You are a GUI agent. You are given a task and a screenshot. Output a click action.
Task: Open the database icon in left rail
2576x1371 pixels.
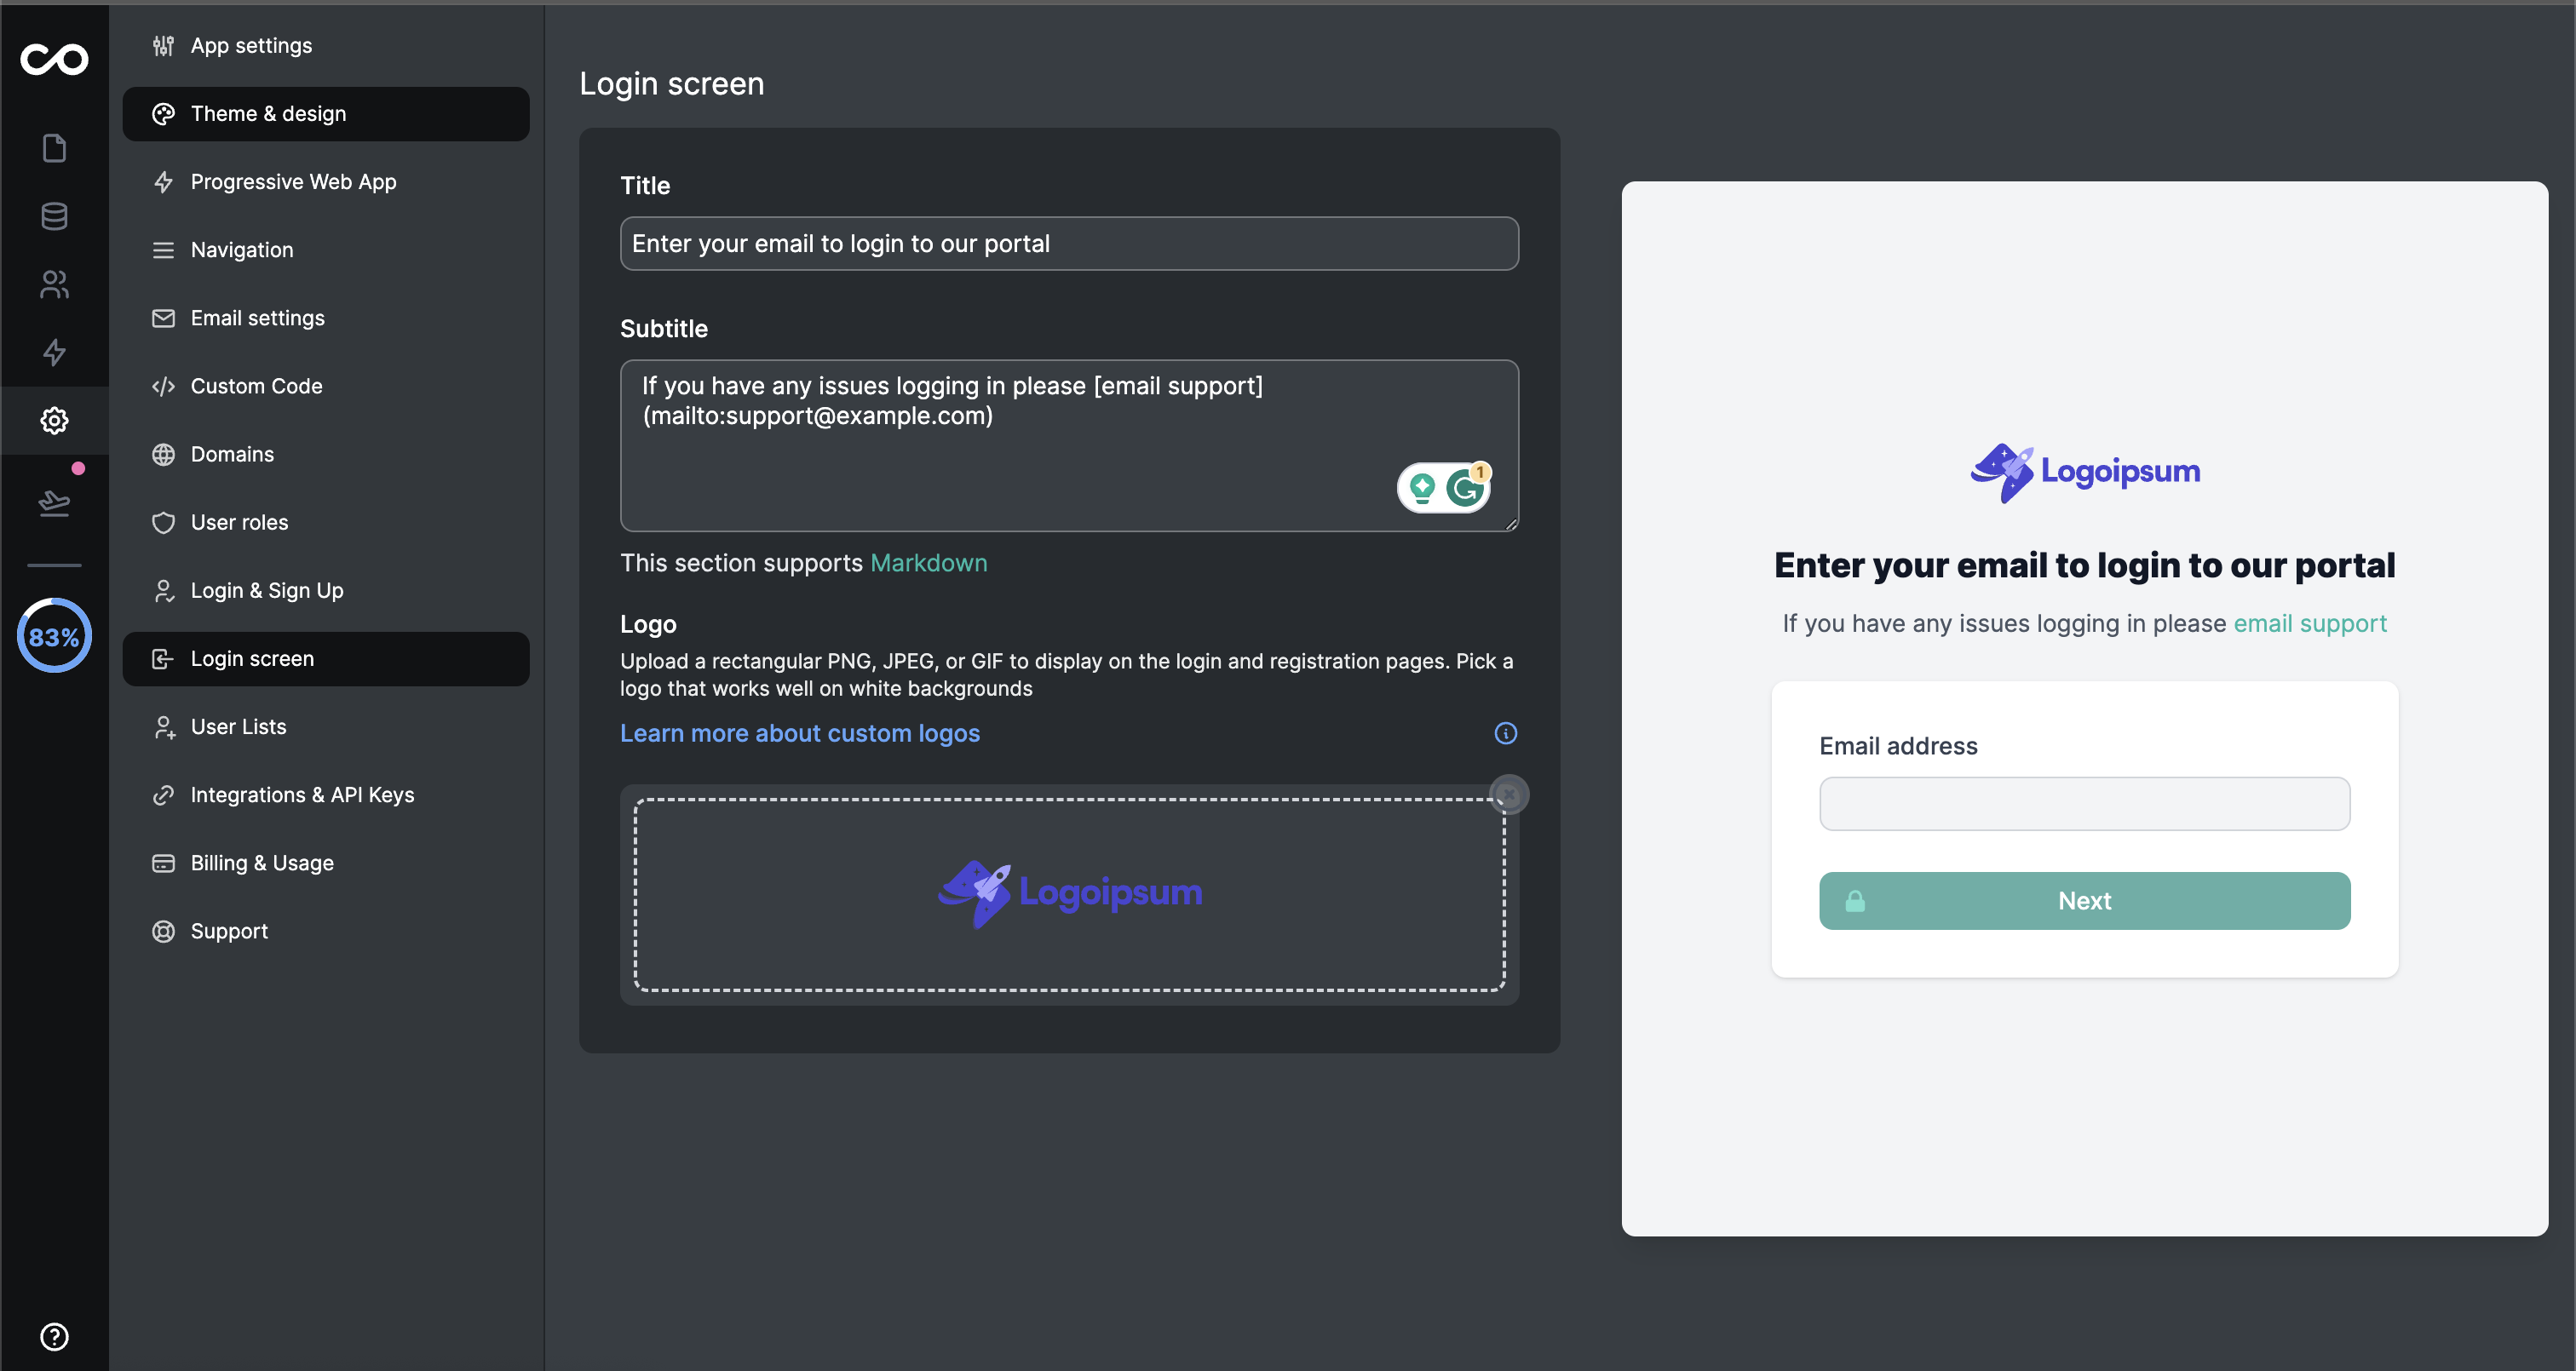(x=54, y=216)
